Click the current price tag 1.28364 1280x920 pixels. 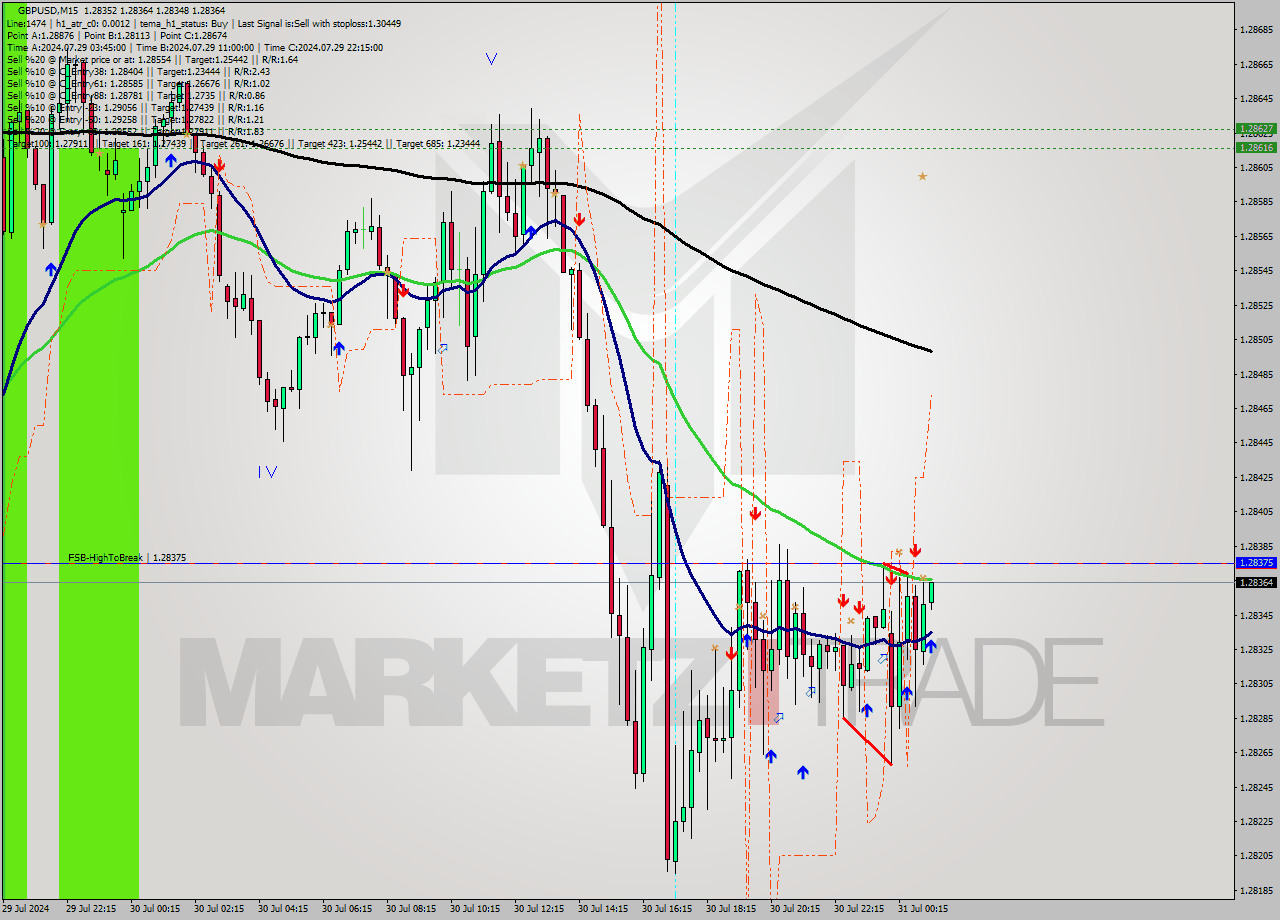(1256, 583)
